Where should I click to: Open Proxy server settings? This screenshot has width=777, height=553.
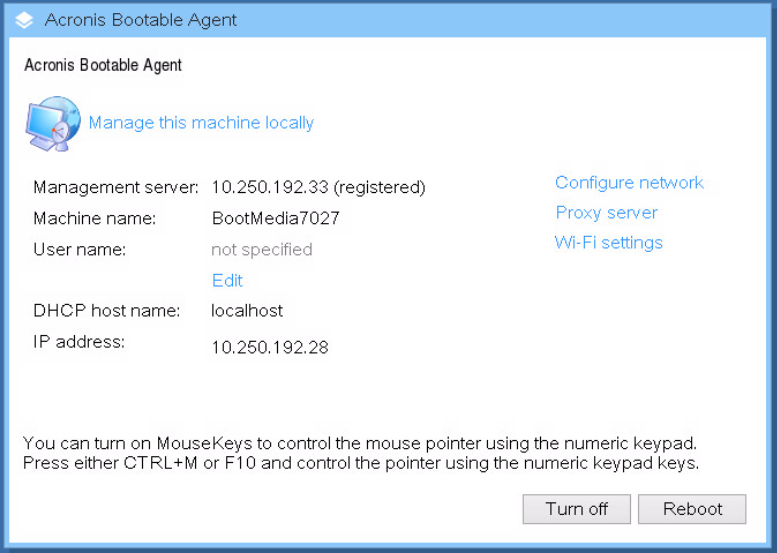[x=606, y=212]
